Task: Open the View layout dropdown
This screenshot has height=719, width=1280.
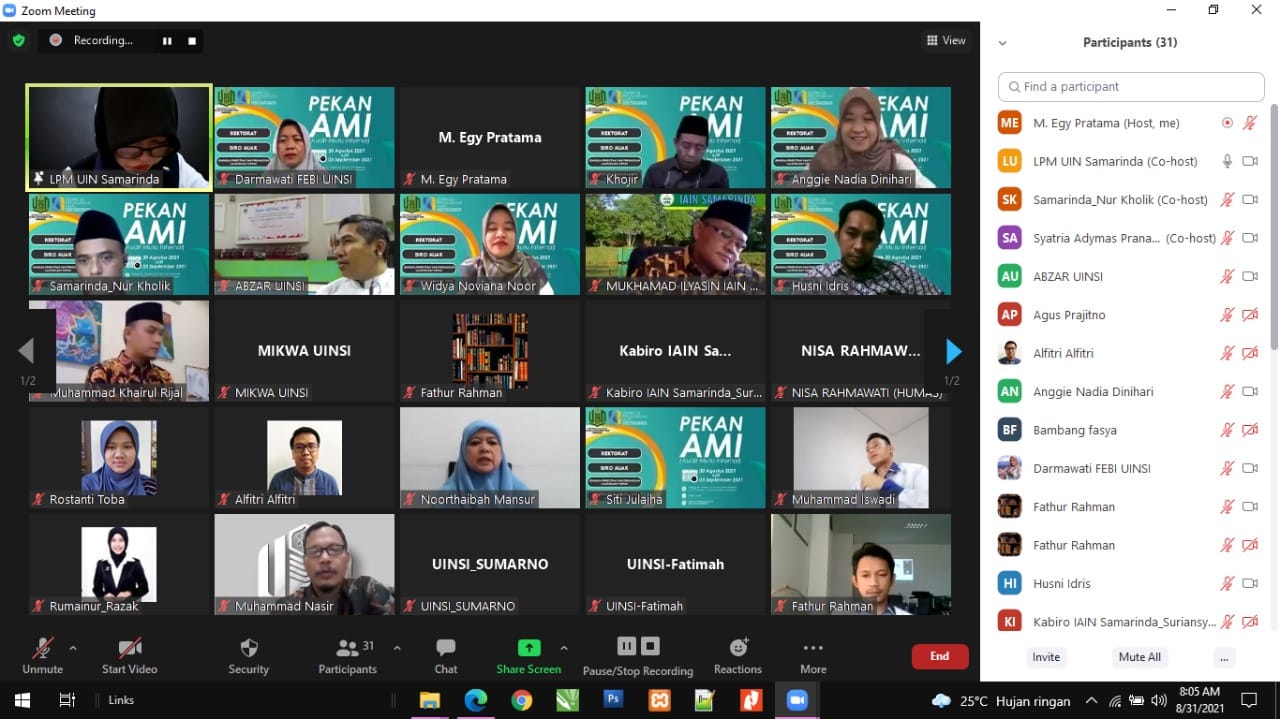Action: 946,41
